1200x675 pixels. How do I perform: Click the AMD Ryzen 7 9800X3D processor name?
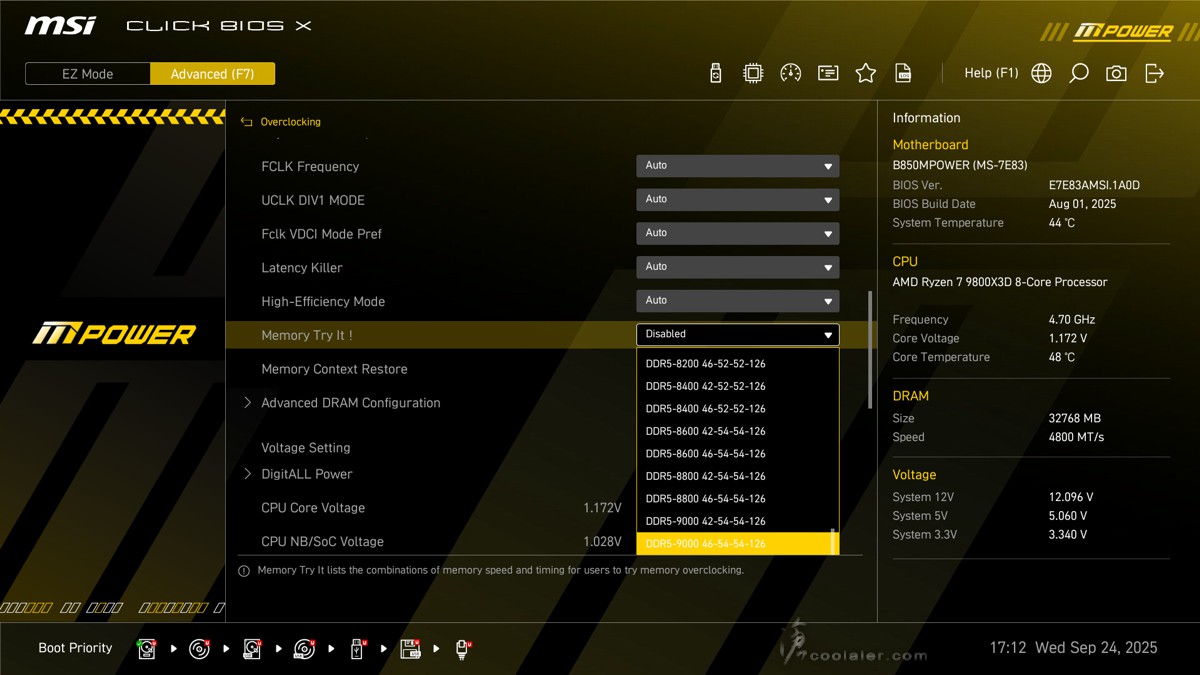(1000, 282)
